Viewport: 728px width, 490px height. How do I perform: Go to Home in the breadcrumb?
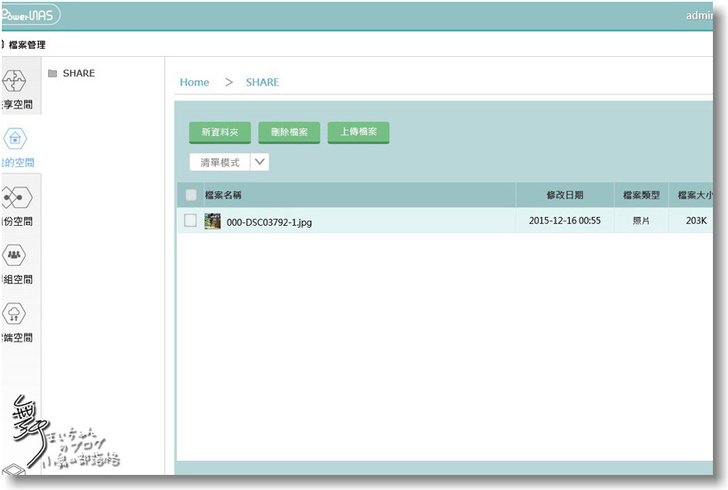point(194,82)
